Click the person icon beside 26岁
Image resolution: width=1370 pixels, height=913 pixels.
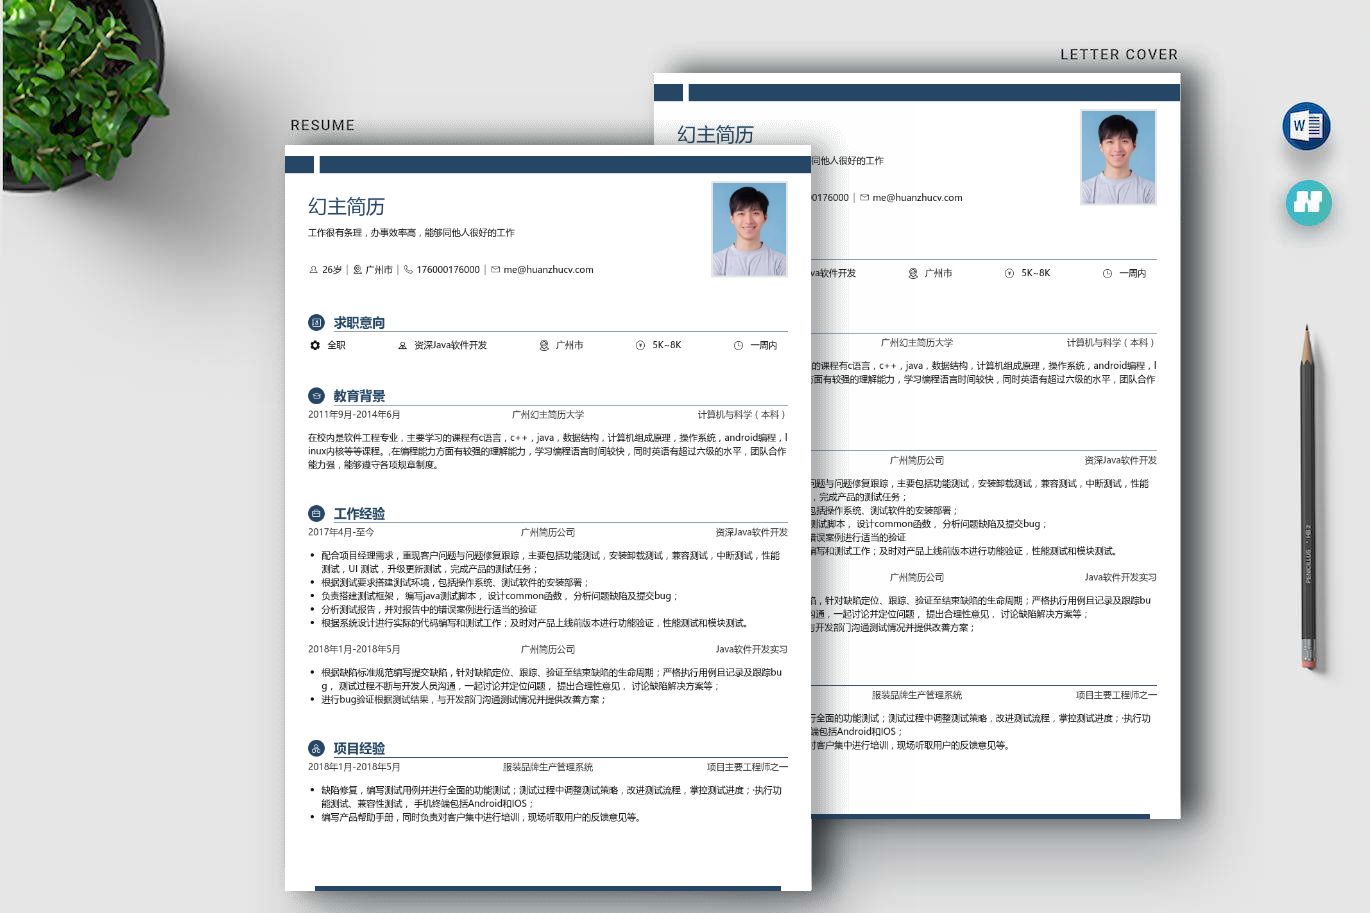tap(313, 270)
